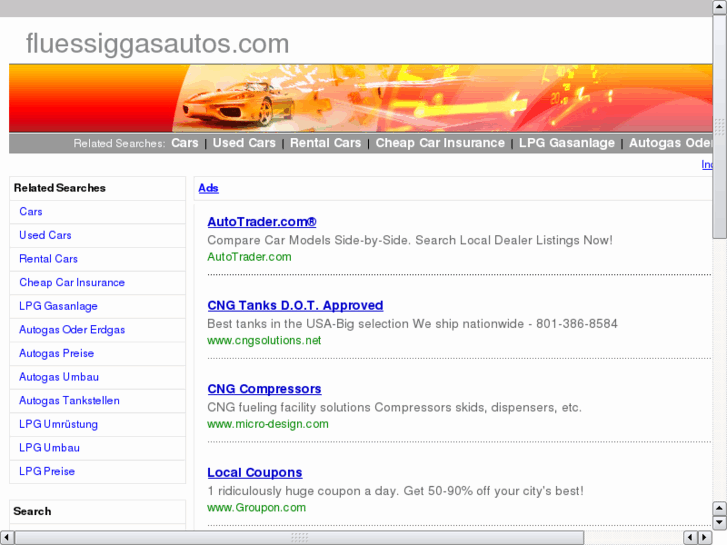Screen dimensions: 727x545
Task: Click the fluessiggasautos.com site title
Action: (157, 44)
